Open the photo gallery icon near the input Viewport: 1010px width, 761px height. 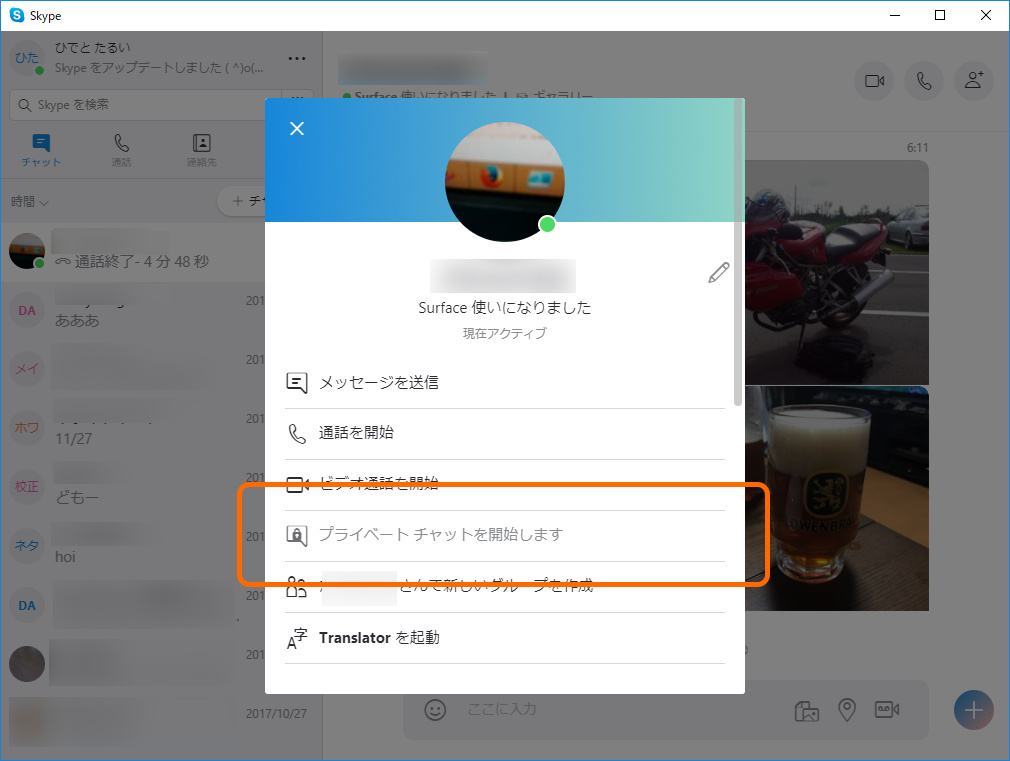pos(806,710)
